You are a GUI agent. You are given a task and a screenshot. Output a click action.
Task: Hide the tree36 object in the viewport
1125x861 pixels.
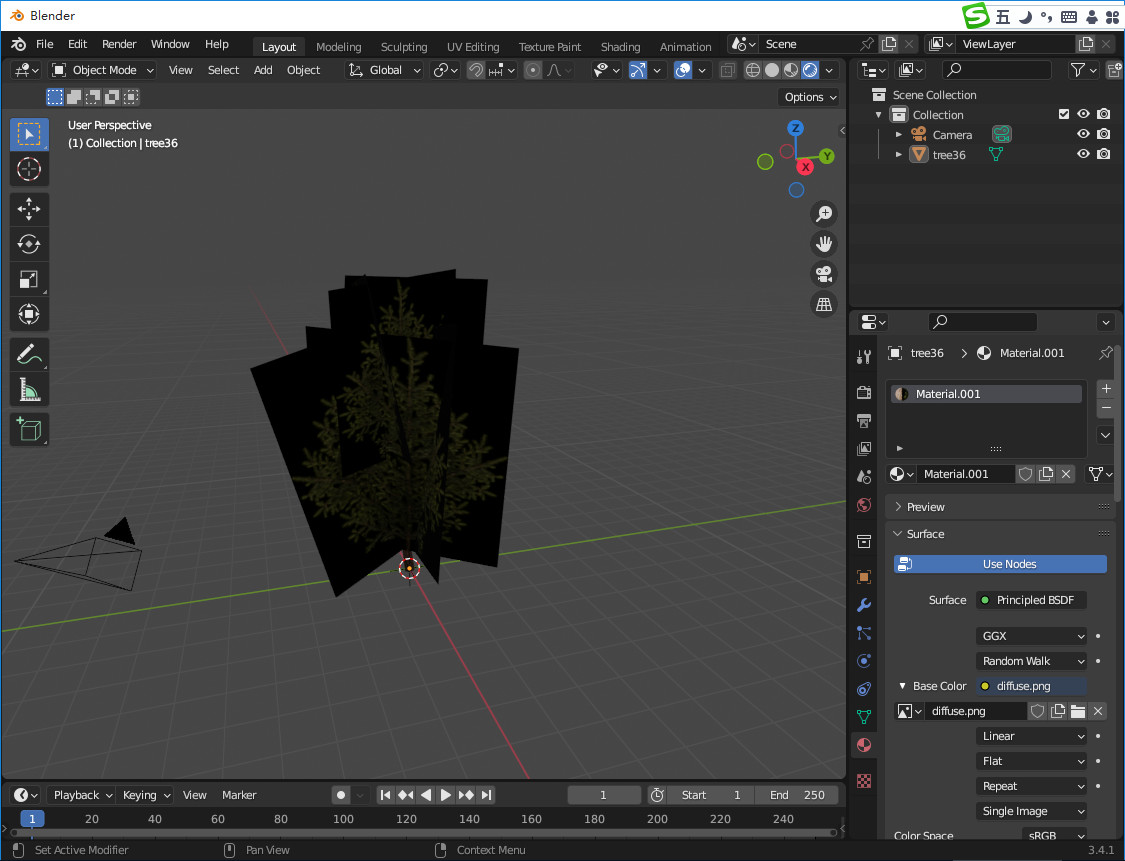pos(1083,154)
